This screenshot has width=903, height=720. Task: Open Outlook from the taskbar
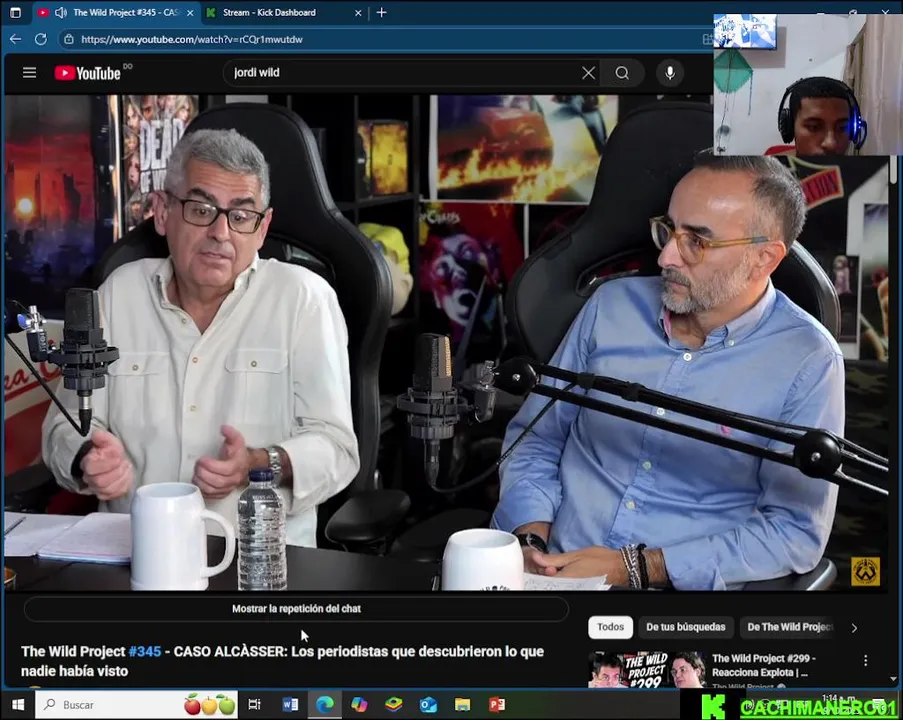click(x=428, y=704)
